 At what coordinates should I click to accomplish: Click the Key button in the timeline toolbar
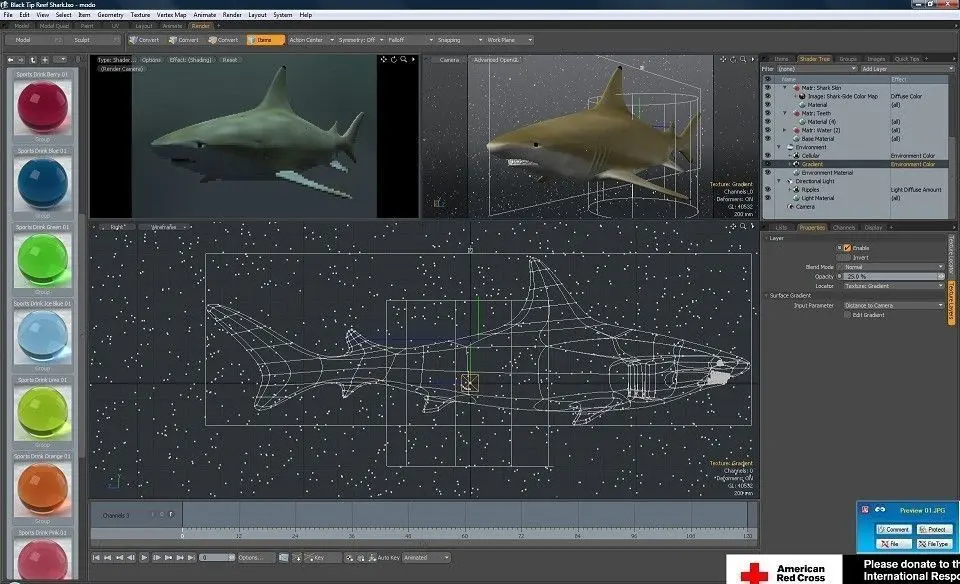(x=322, y=558)
